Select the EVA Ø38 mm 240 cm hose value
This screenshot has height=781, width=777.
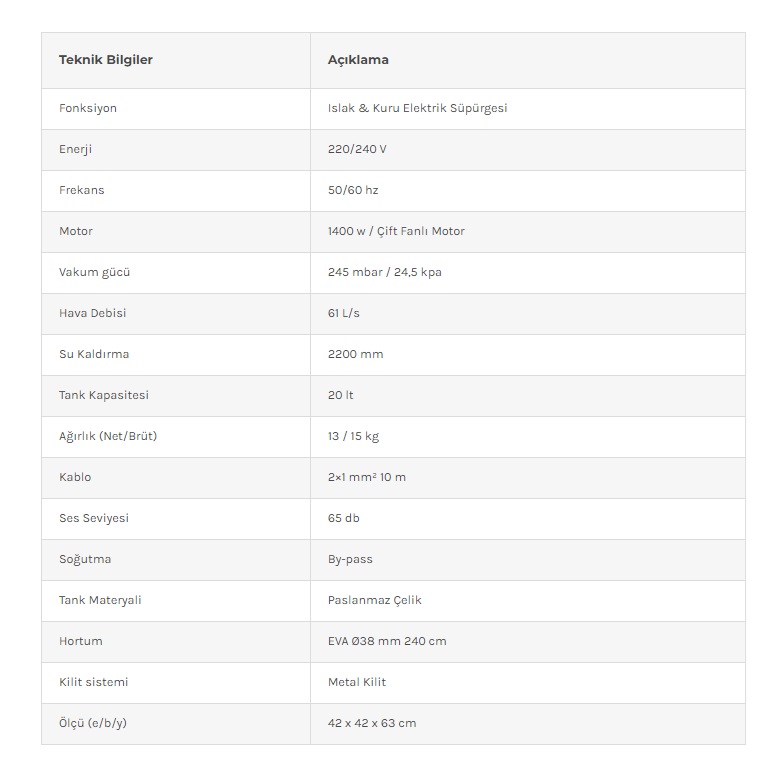pyautogui.click(x=387, y=641)
